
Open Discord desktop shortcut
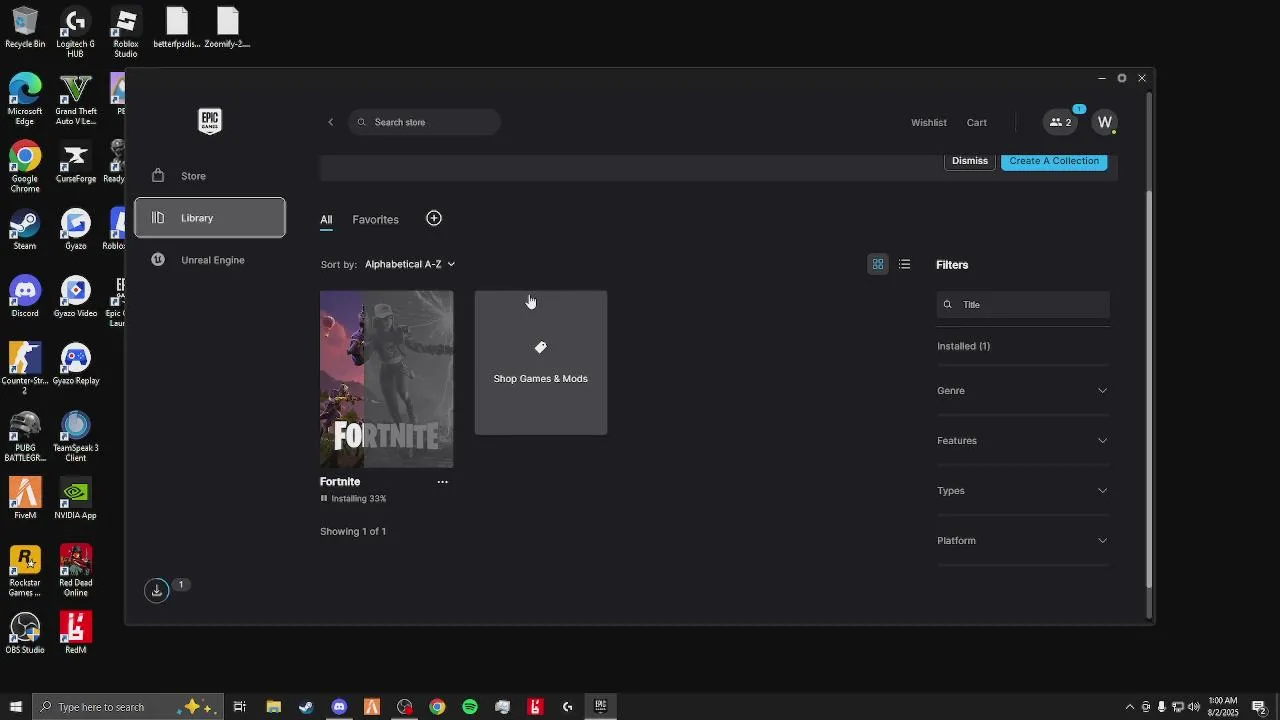25,296
